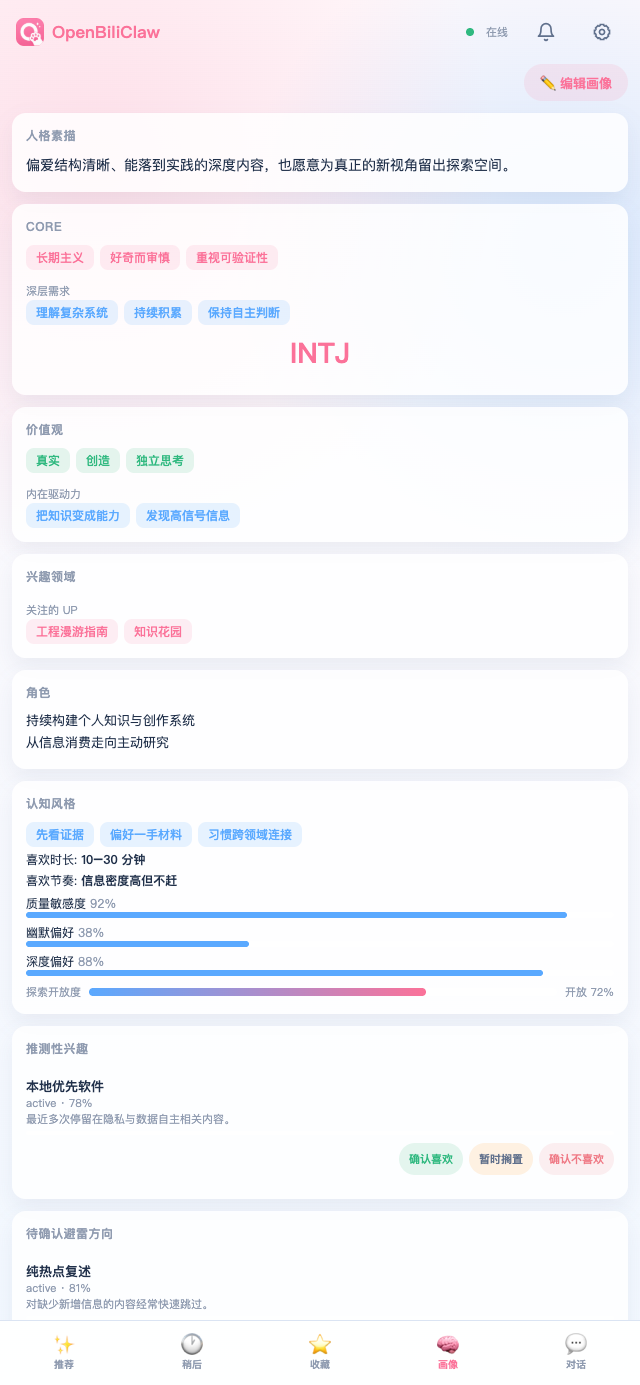The width and height of the screenshot is (640, 1385).
Task: Shelve the interest with 暂时搁置
Action: point(501,1159)
